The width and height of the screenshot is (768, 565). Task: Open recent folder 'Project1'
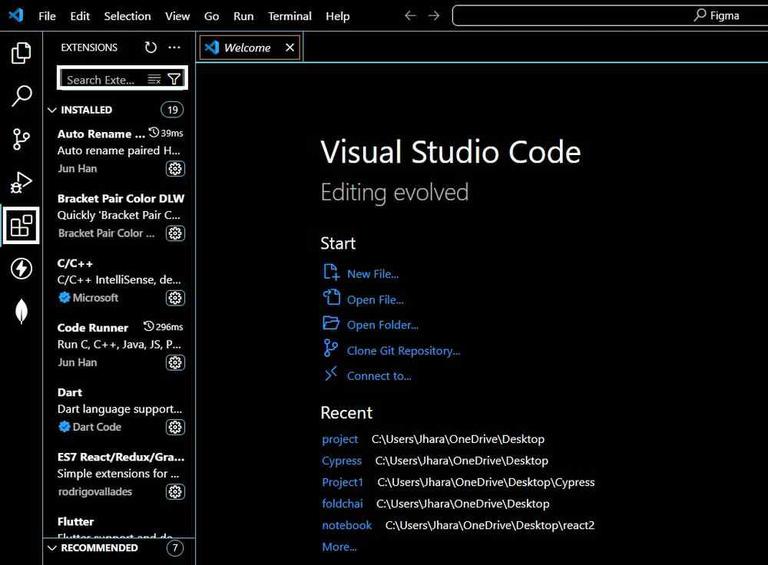342,482
